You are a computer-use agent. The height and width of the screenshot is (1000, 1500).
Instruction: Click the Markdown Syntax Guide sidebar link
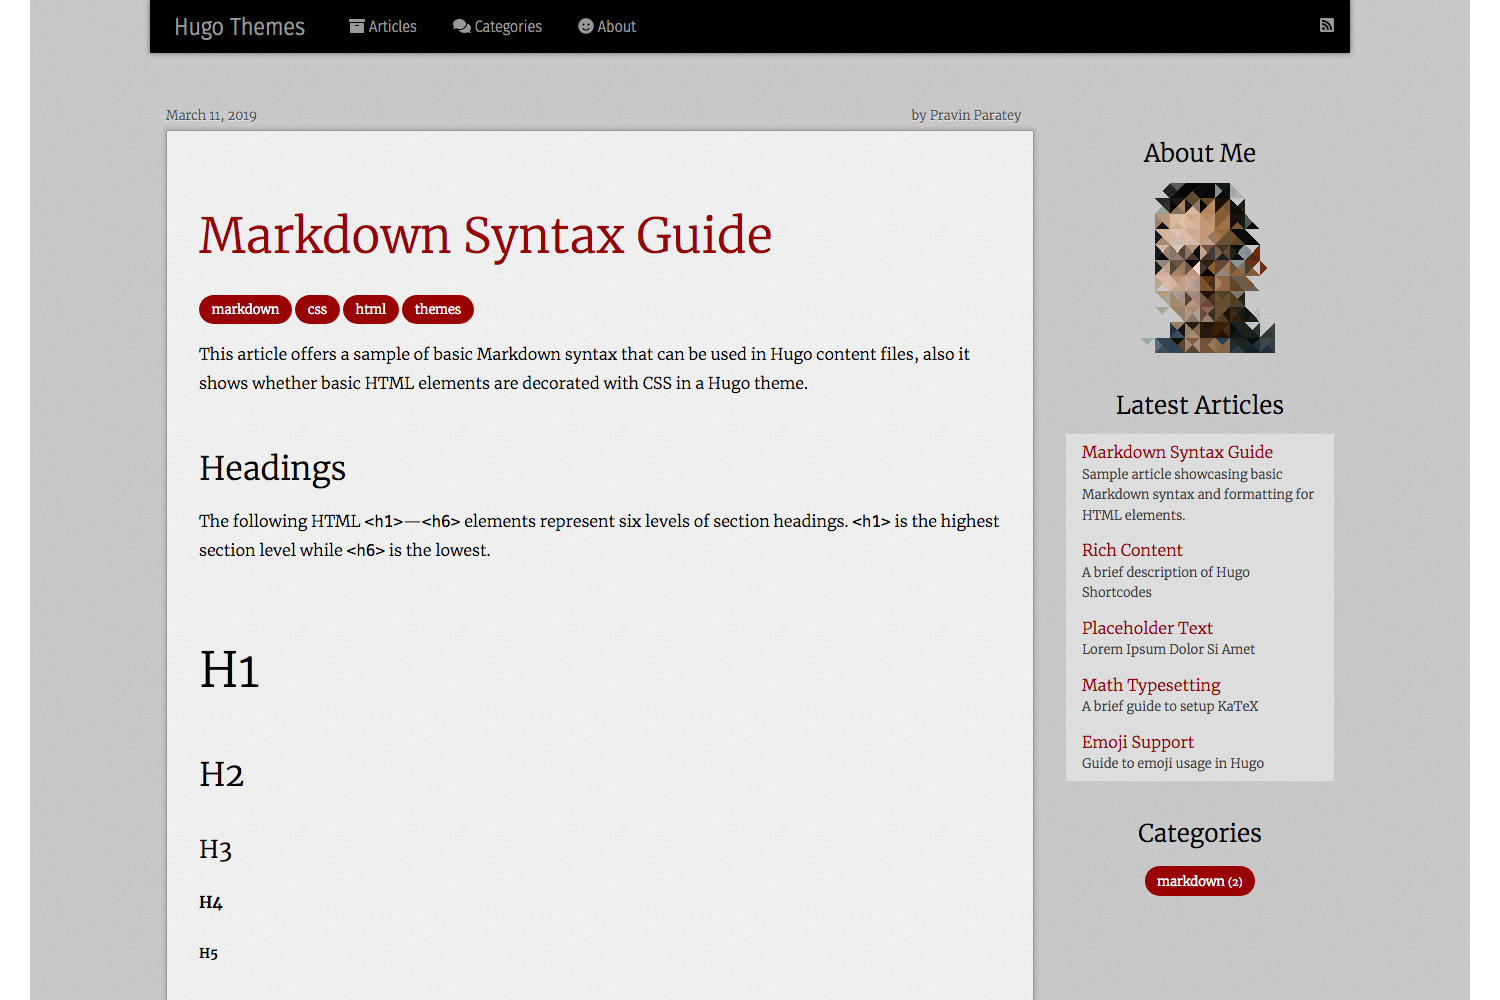pyautogui.click(x=1177, y=452)
